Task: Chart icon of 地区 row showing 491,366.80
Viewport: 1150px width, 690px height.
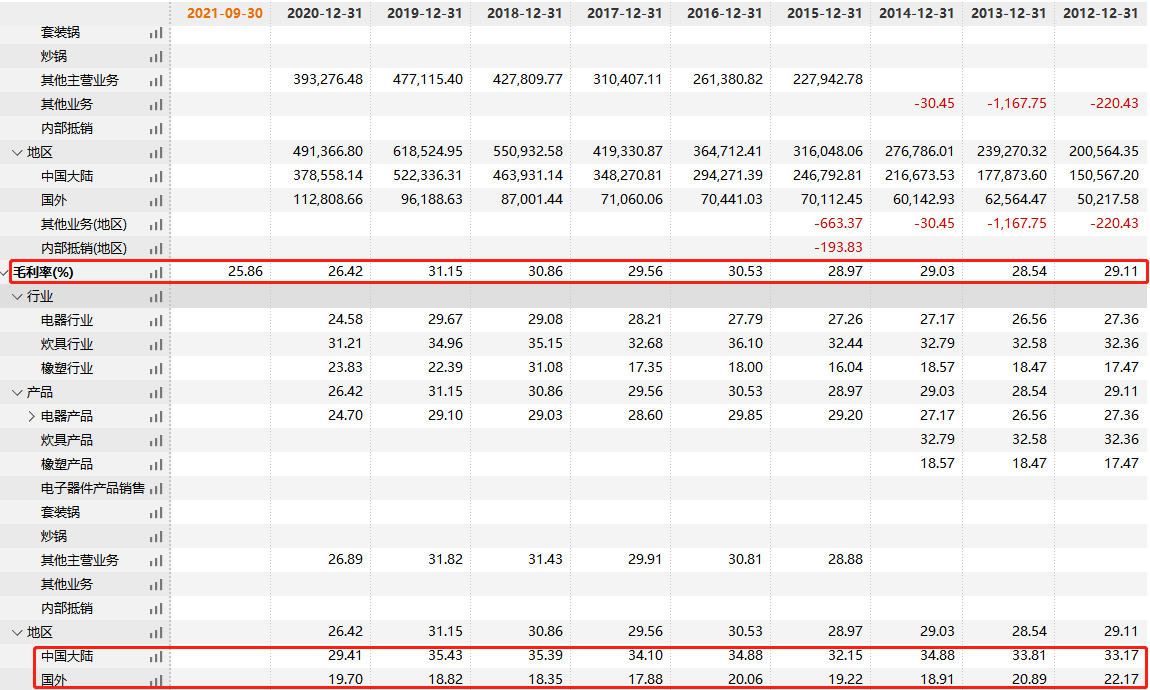Action: tap(156, 153)
